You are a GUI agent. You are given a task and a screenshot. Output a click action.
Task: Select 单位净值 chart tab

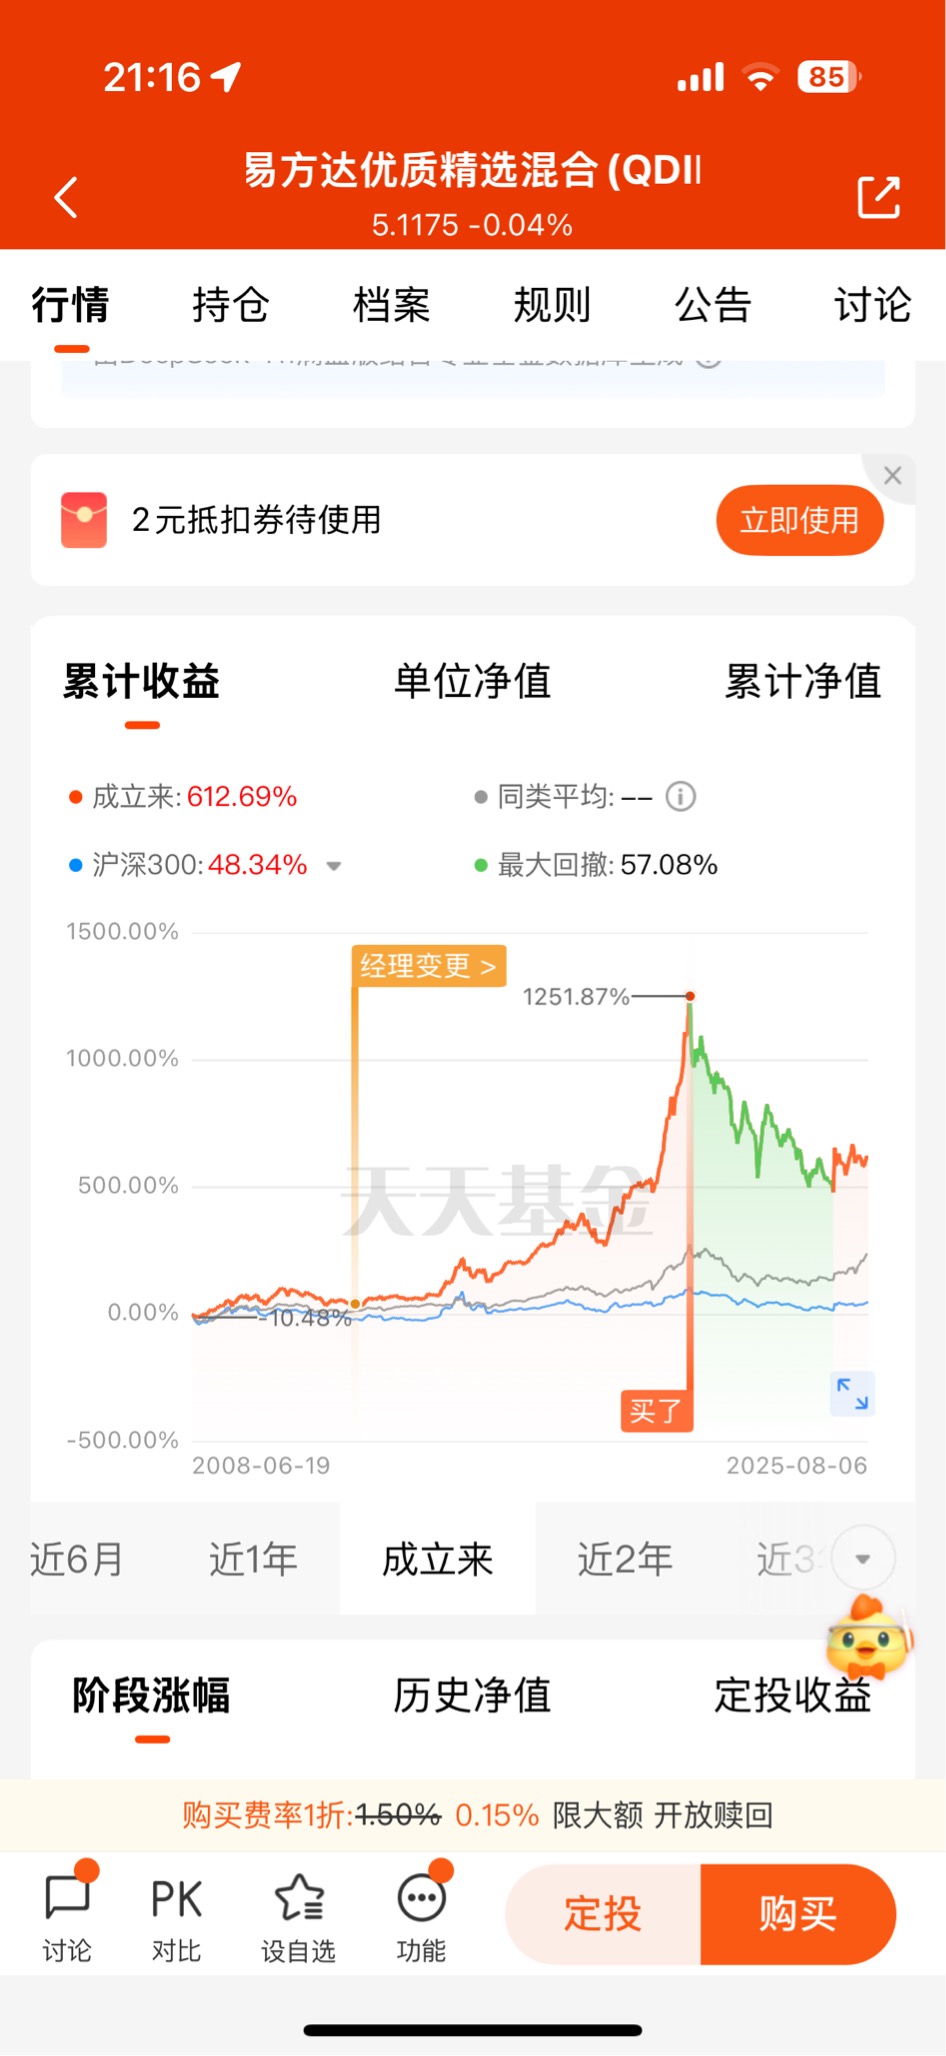[x=473, y=681]
